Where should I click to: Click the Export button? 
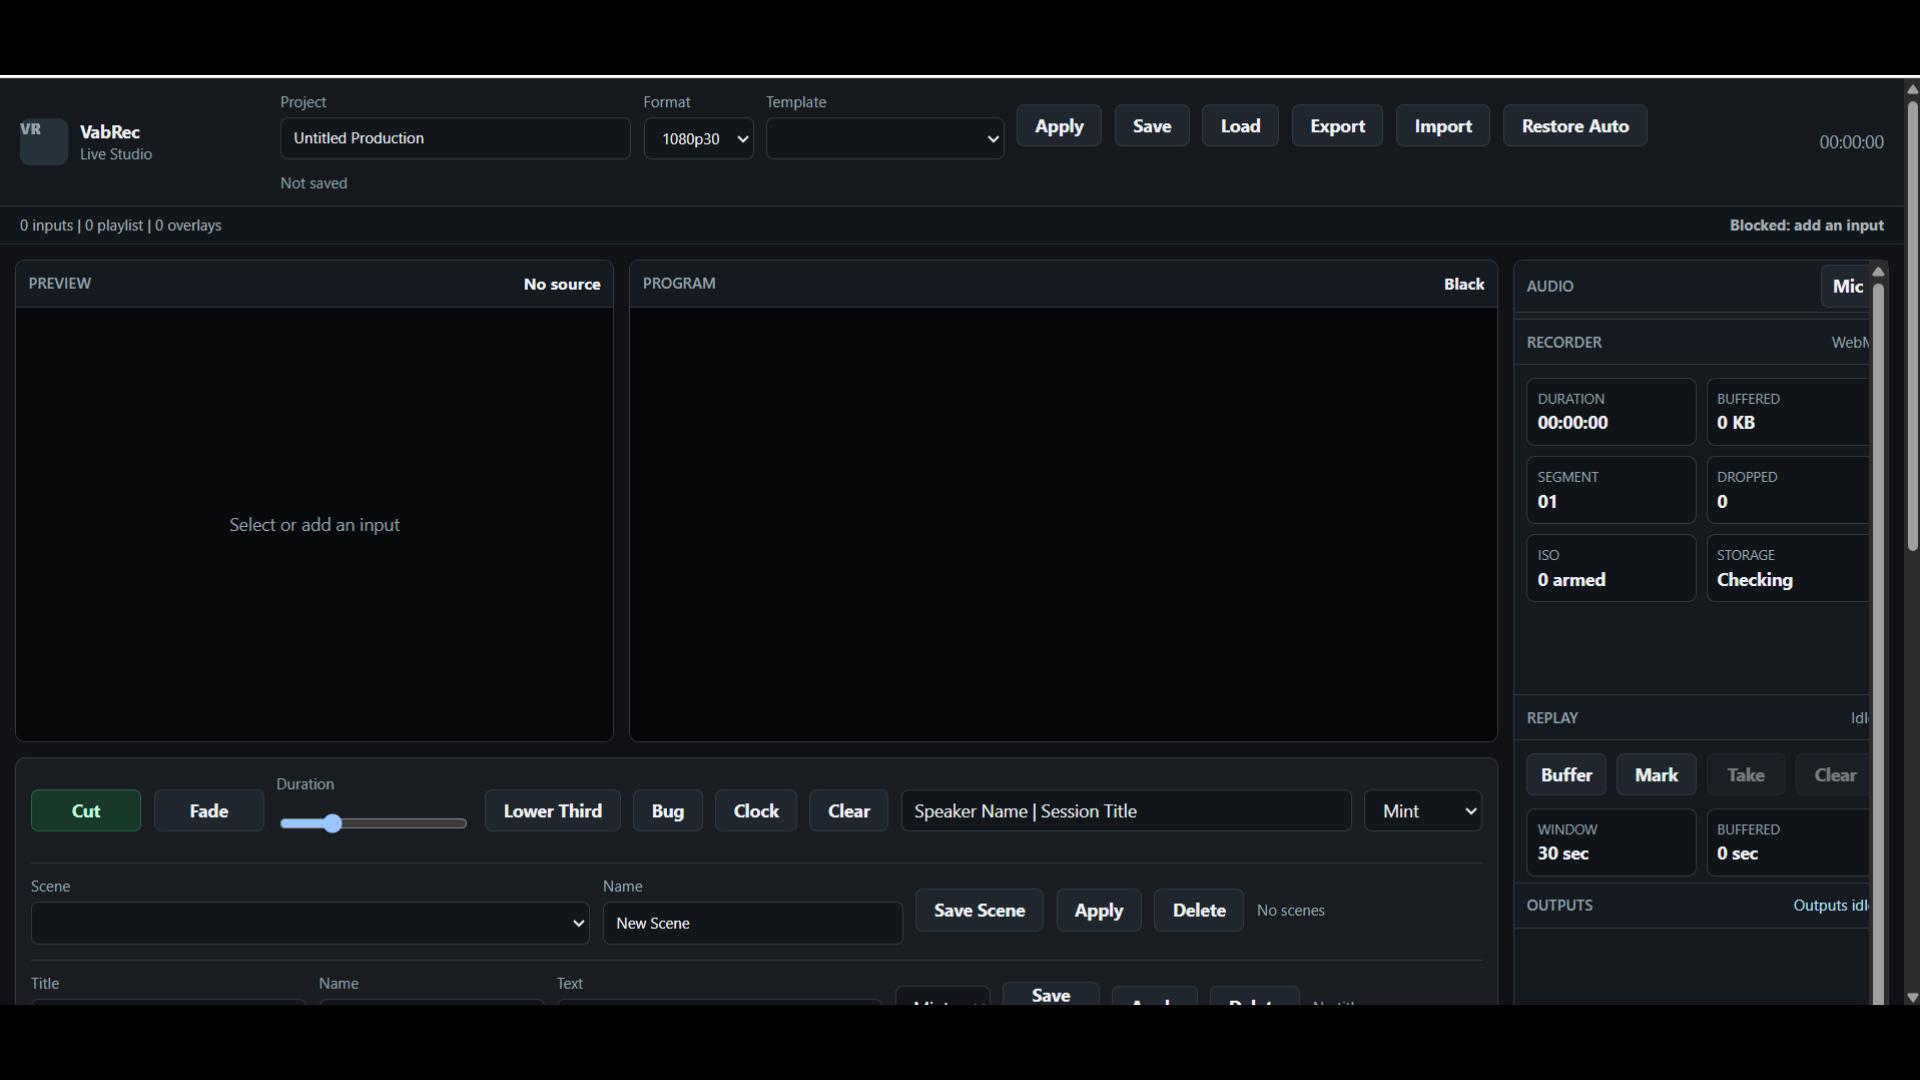click(1337, 126)
